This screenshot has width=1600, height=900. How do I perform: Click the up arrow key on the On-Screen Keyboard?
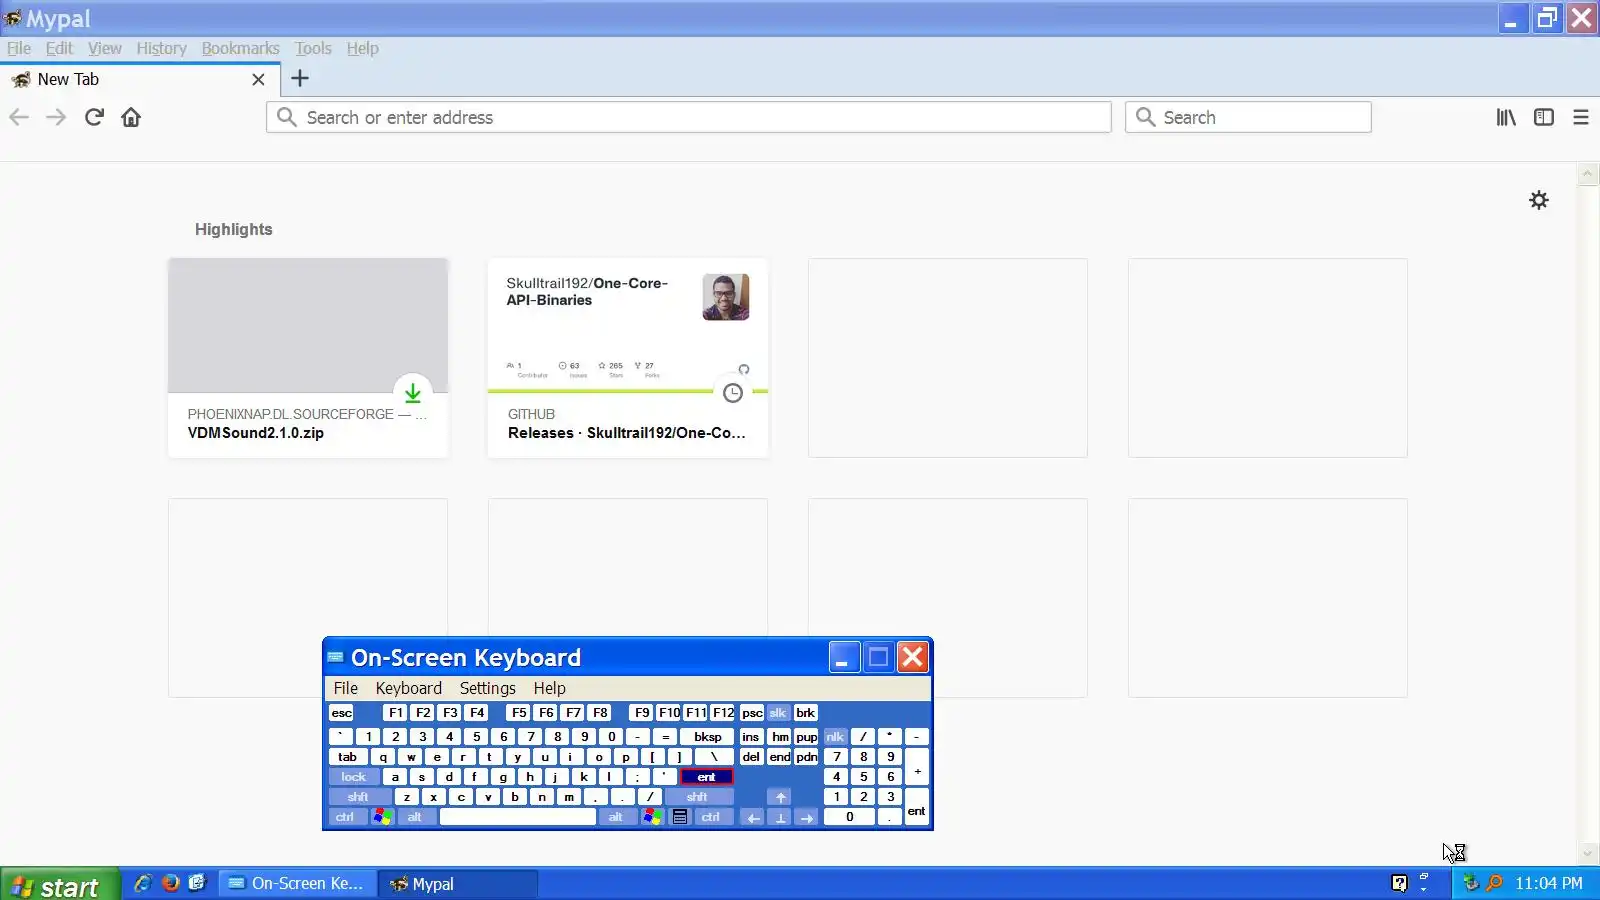[x=780, y=797]
